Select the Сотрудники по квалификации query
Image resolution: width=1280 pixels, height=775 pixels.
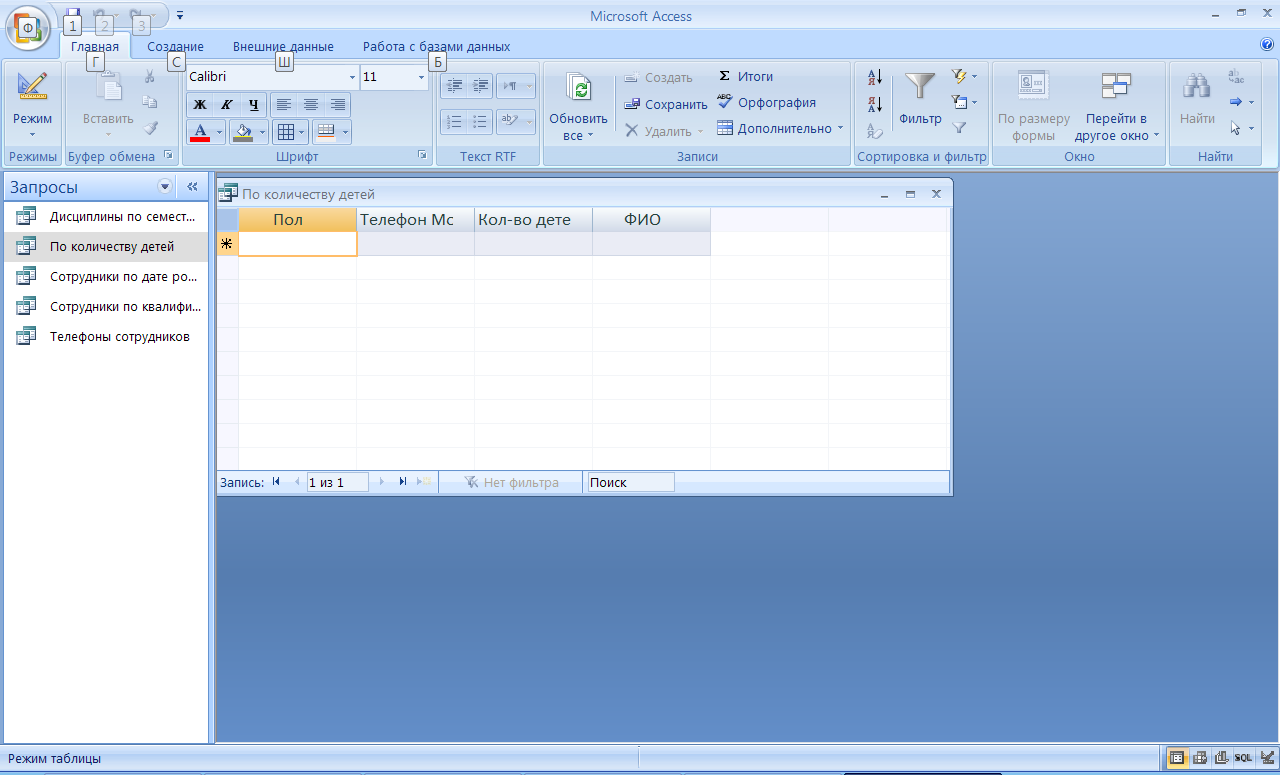tap(107, 307)
